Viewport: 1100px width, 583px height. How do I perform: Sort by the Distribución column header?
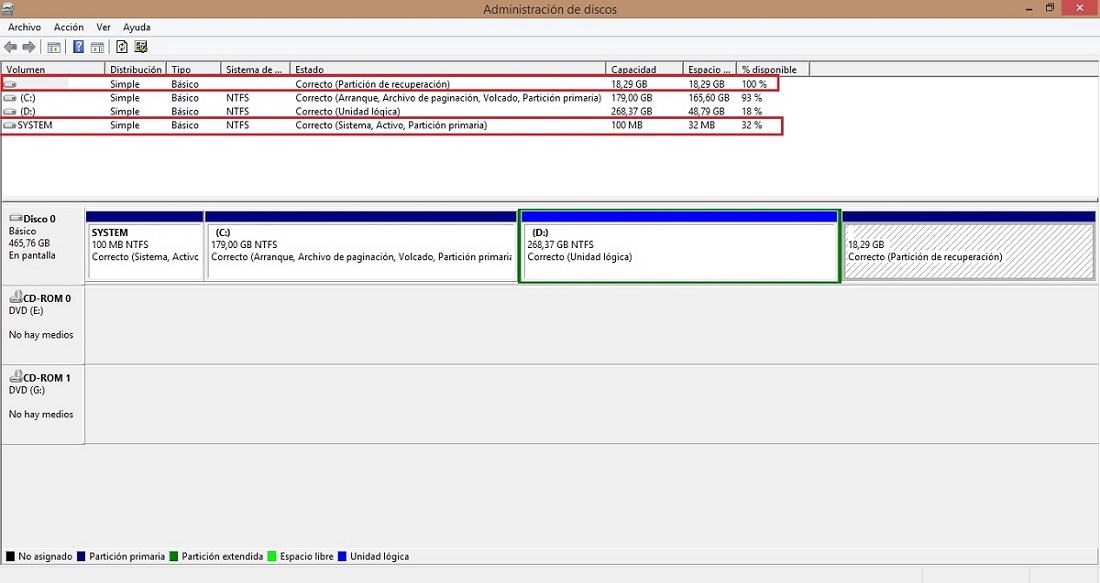[x=135, y=69]
